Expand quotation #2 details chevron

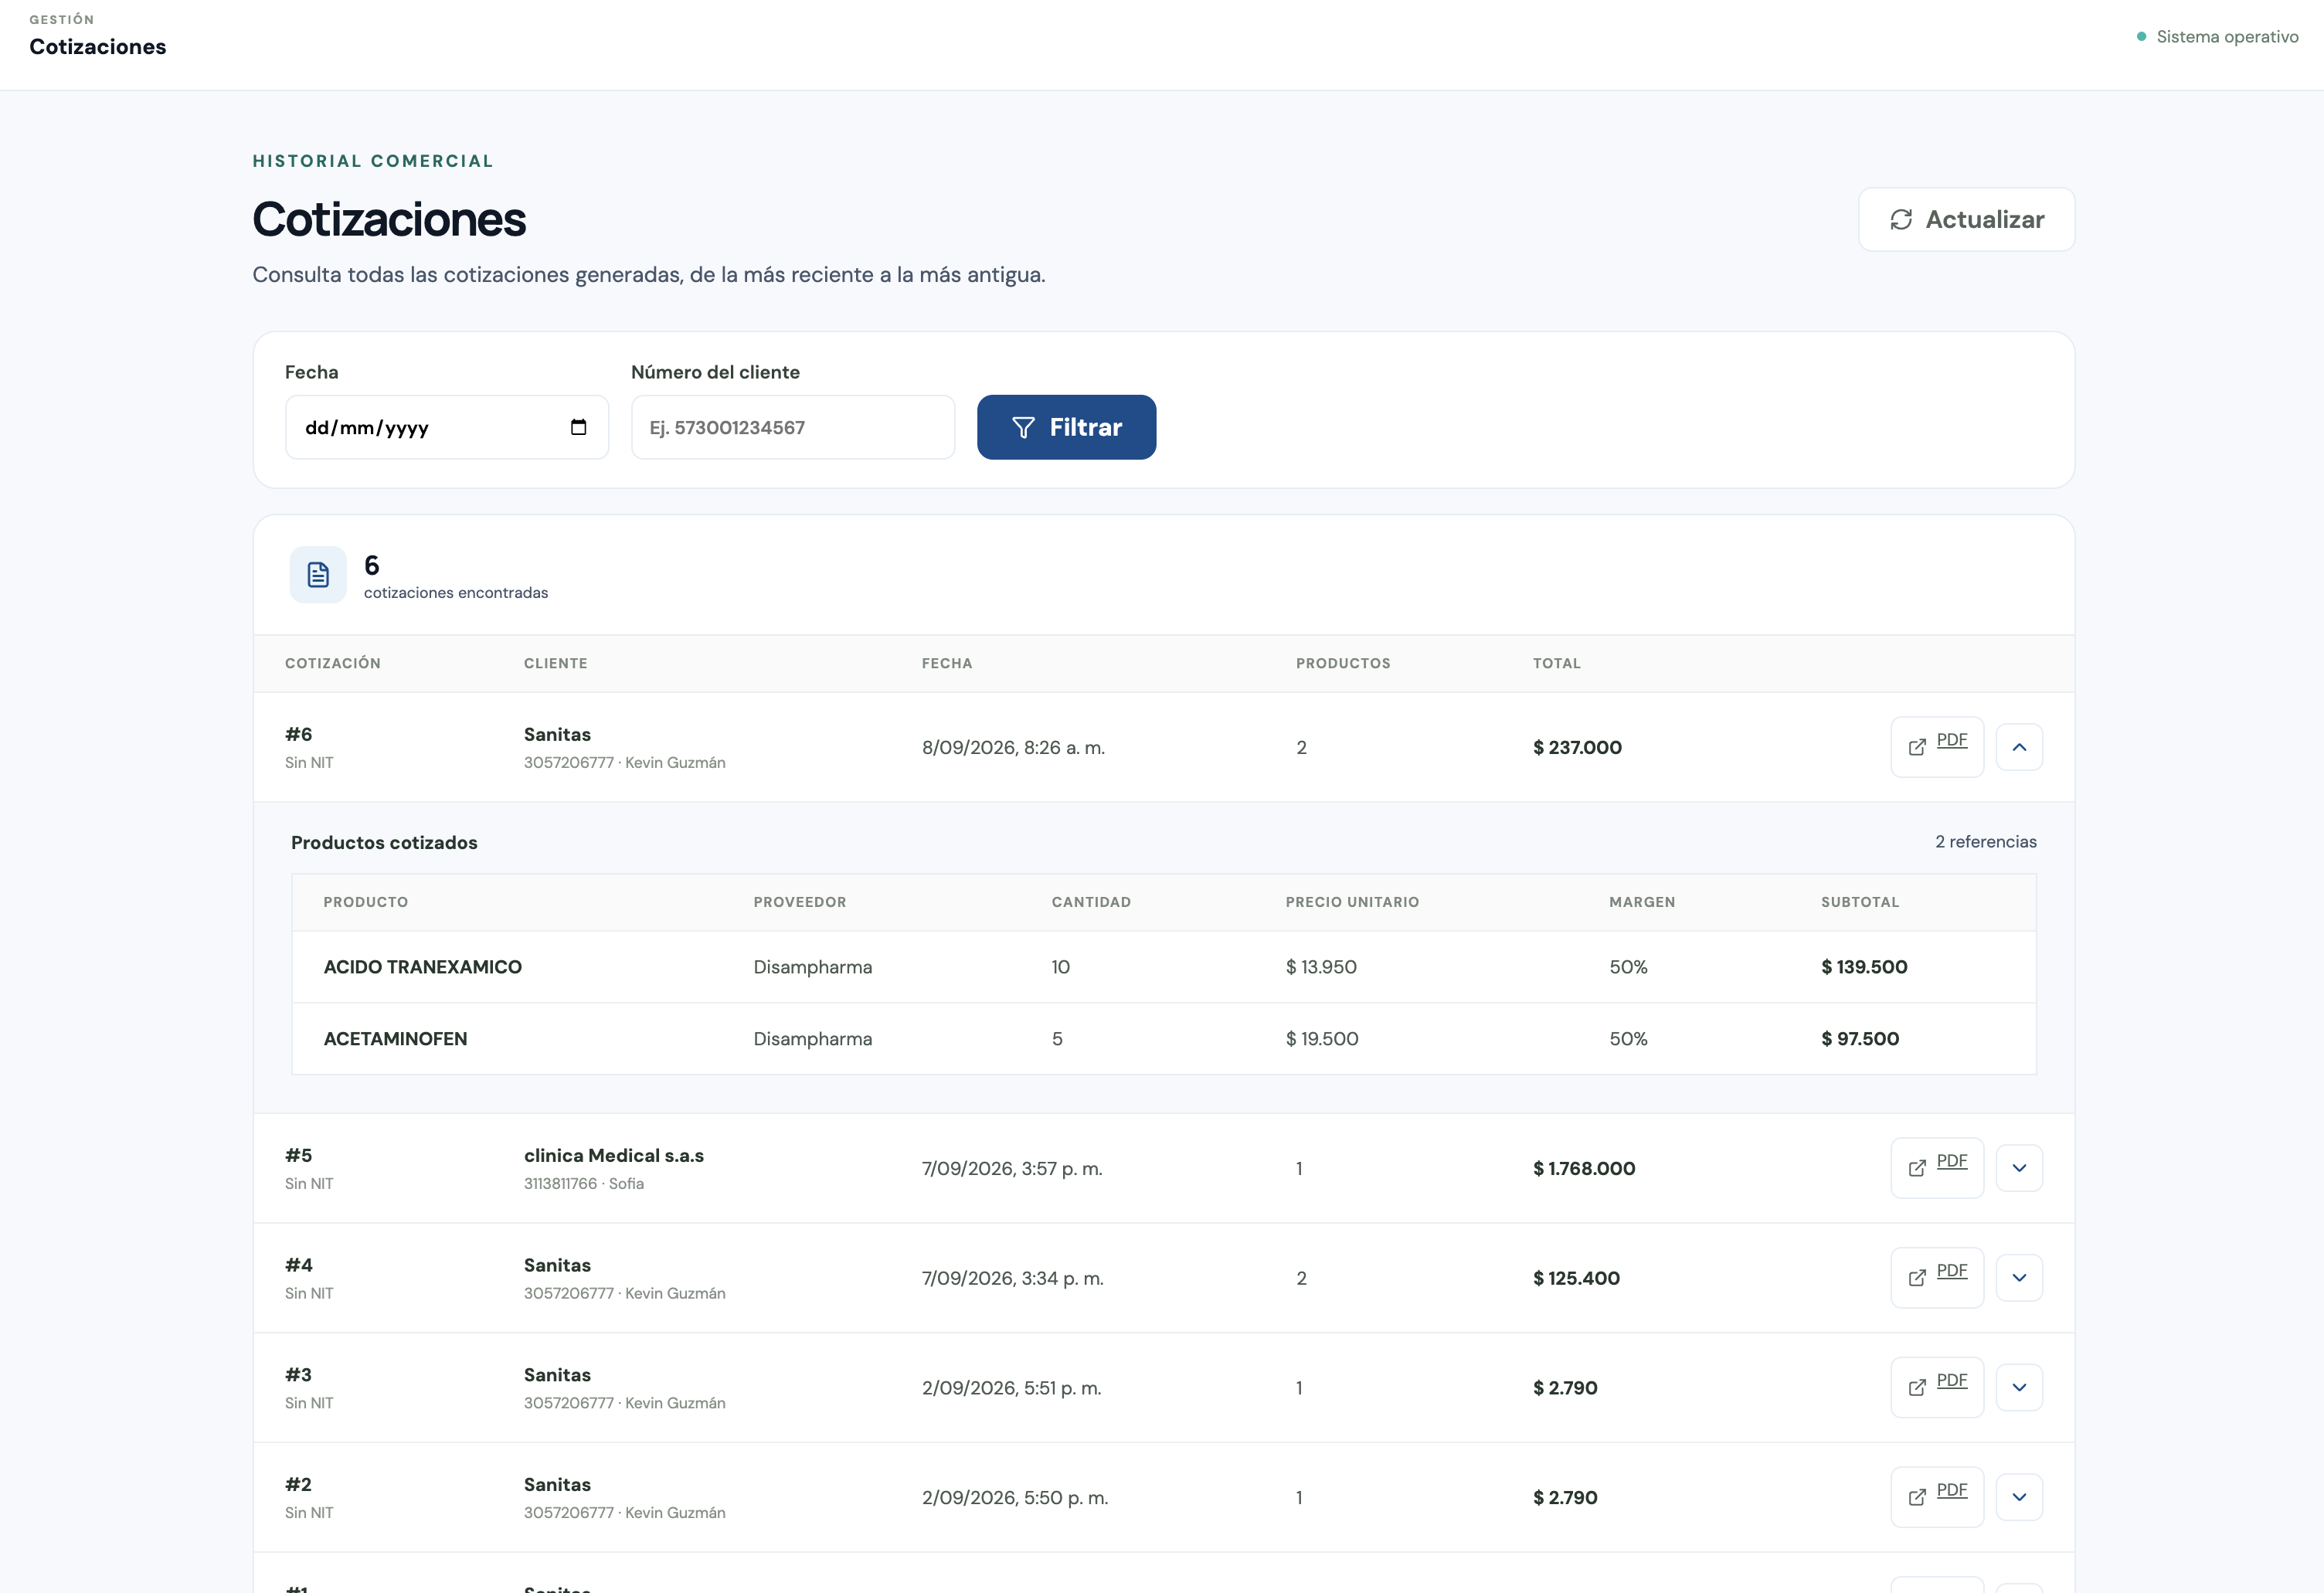point(2019,1497)
